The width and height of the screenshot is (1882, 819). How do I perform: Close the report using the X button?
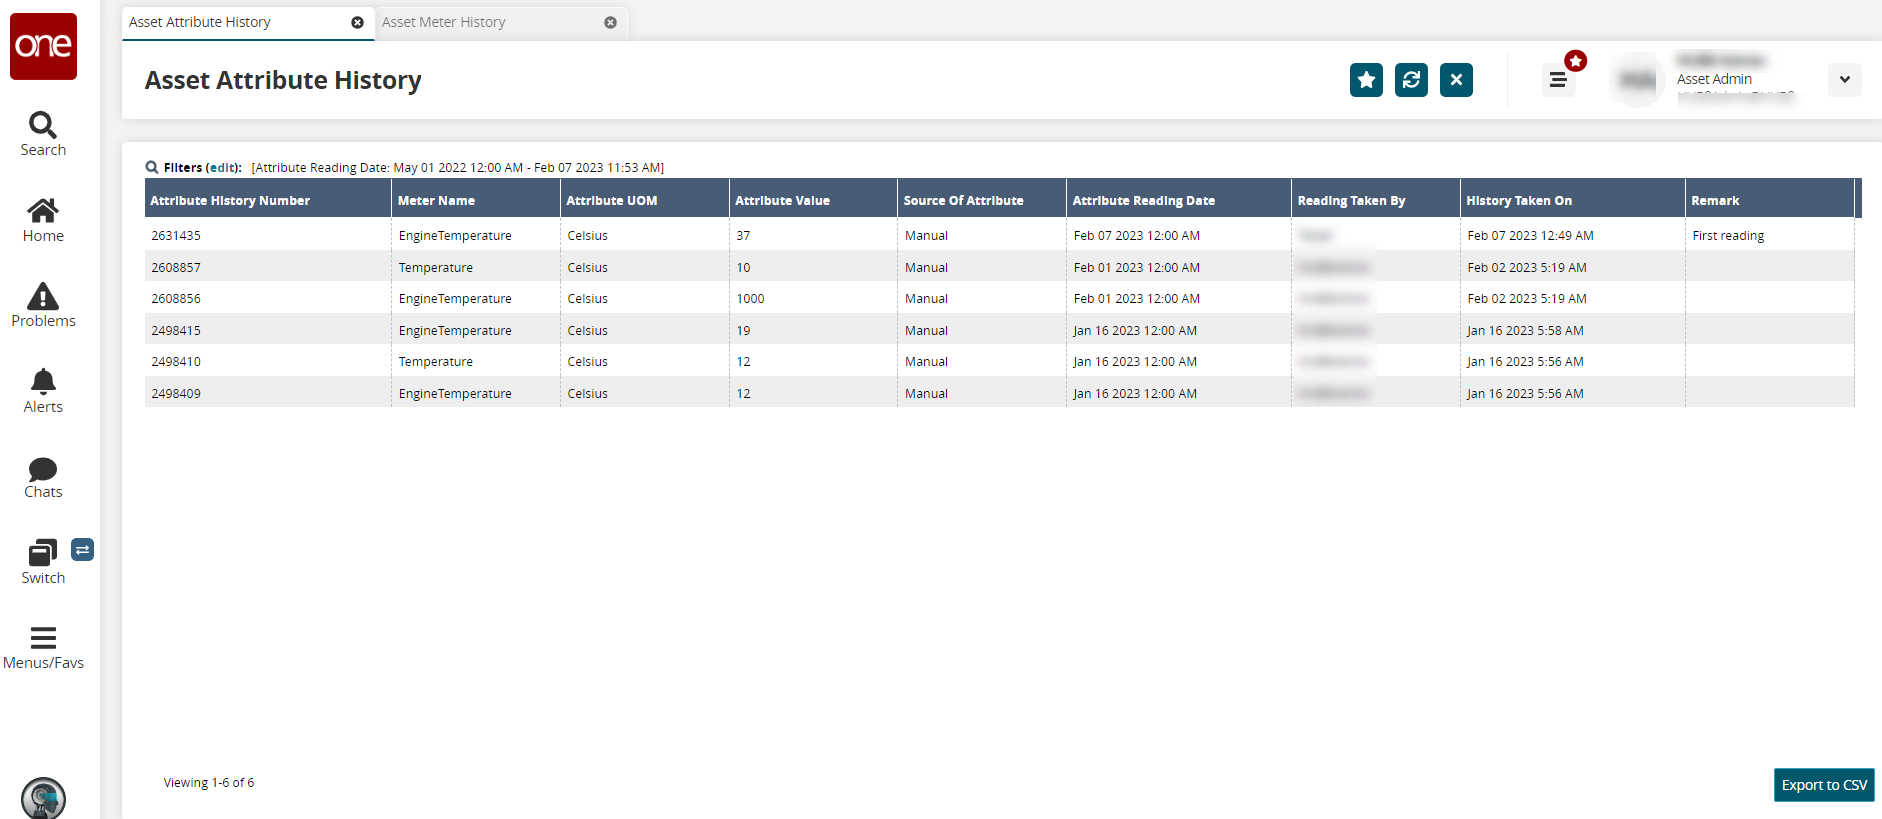[x=1456, y=80]
